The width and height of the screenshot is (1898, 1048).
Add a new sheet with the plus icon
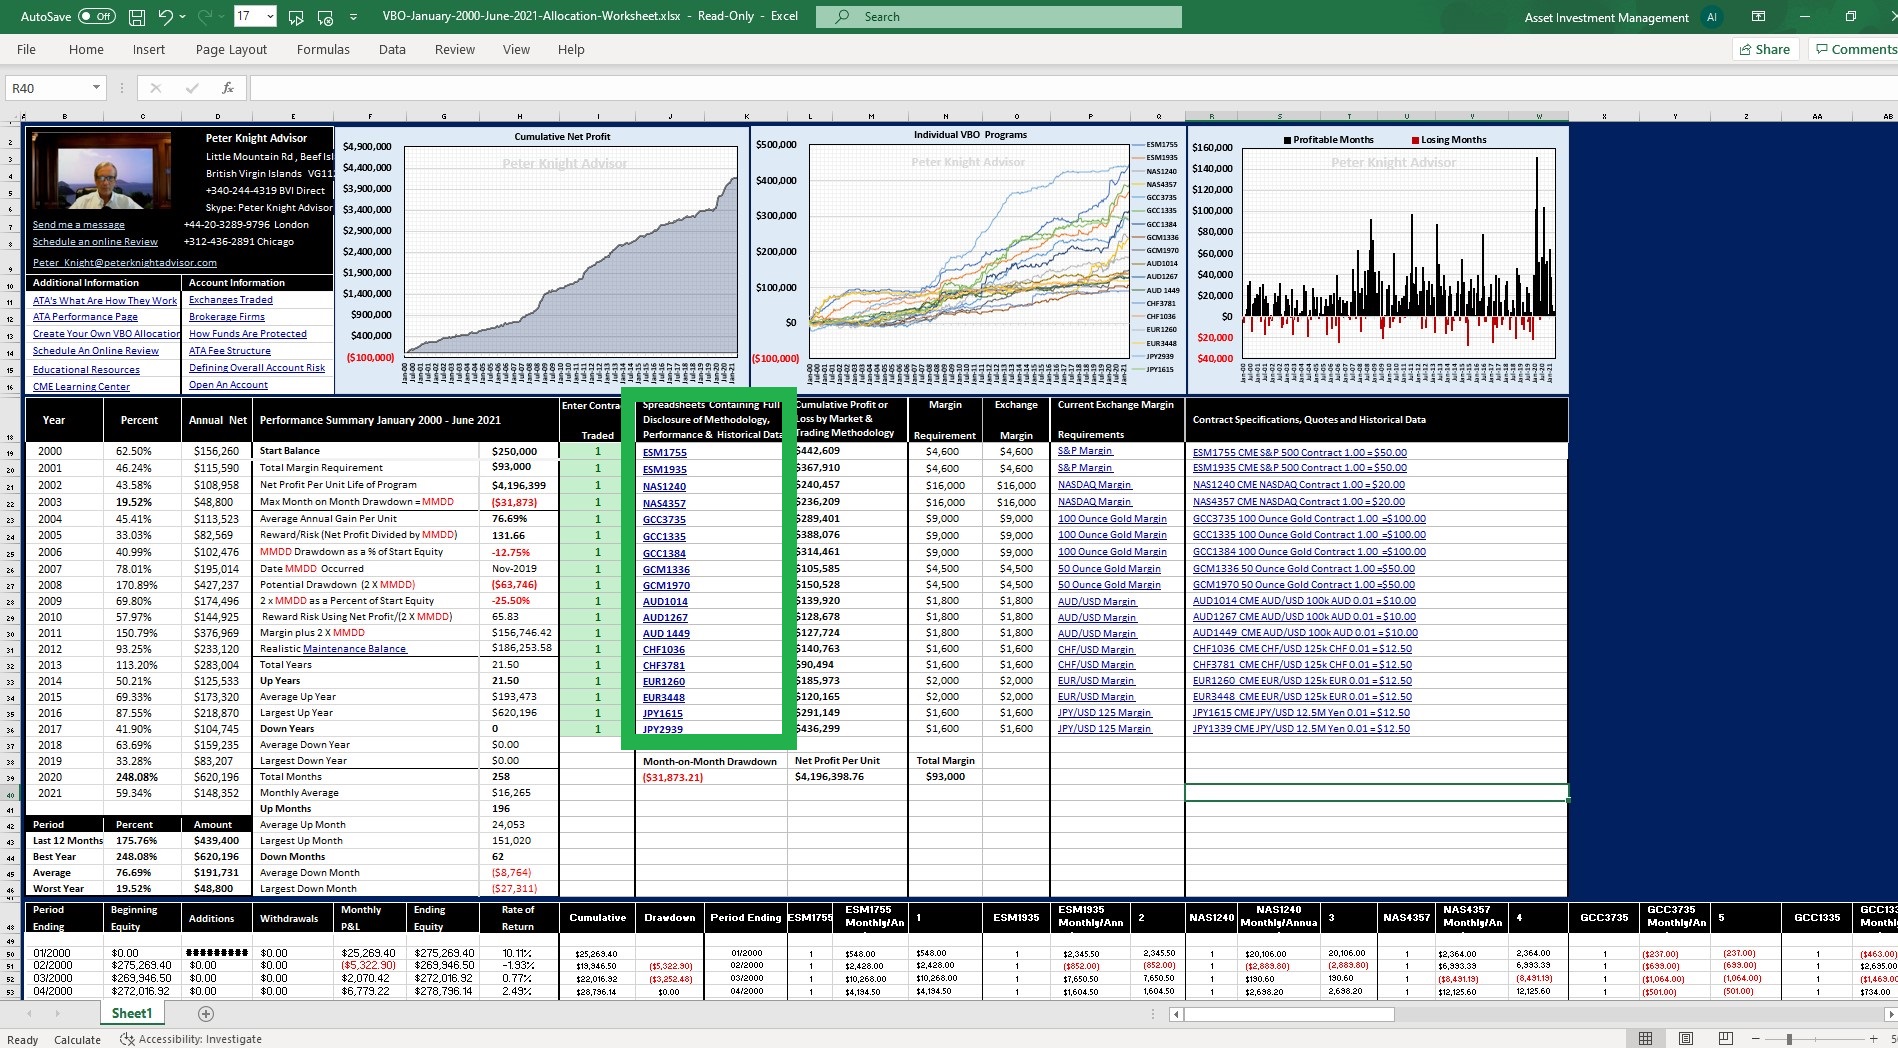[x=206, y=1014]
